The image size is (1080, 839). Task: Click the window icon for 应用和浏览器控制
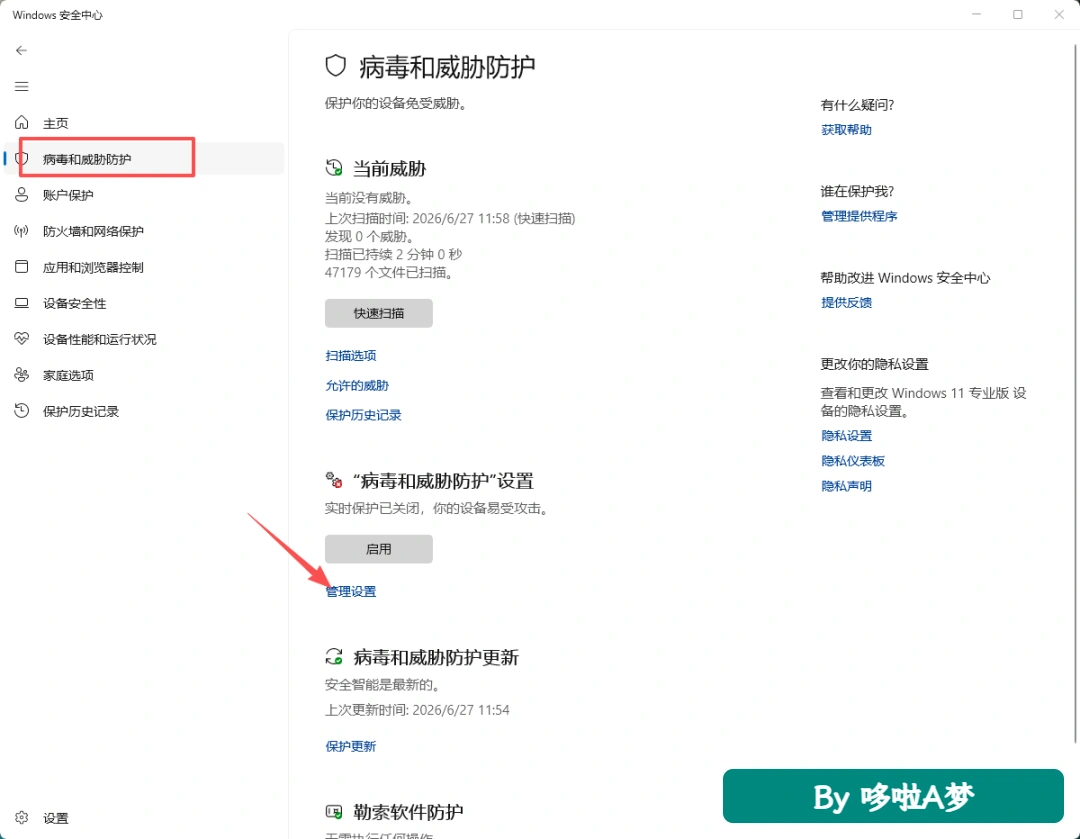pos(21,267)
